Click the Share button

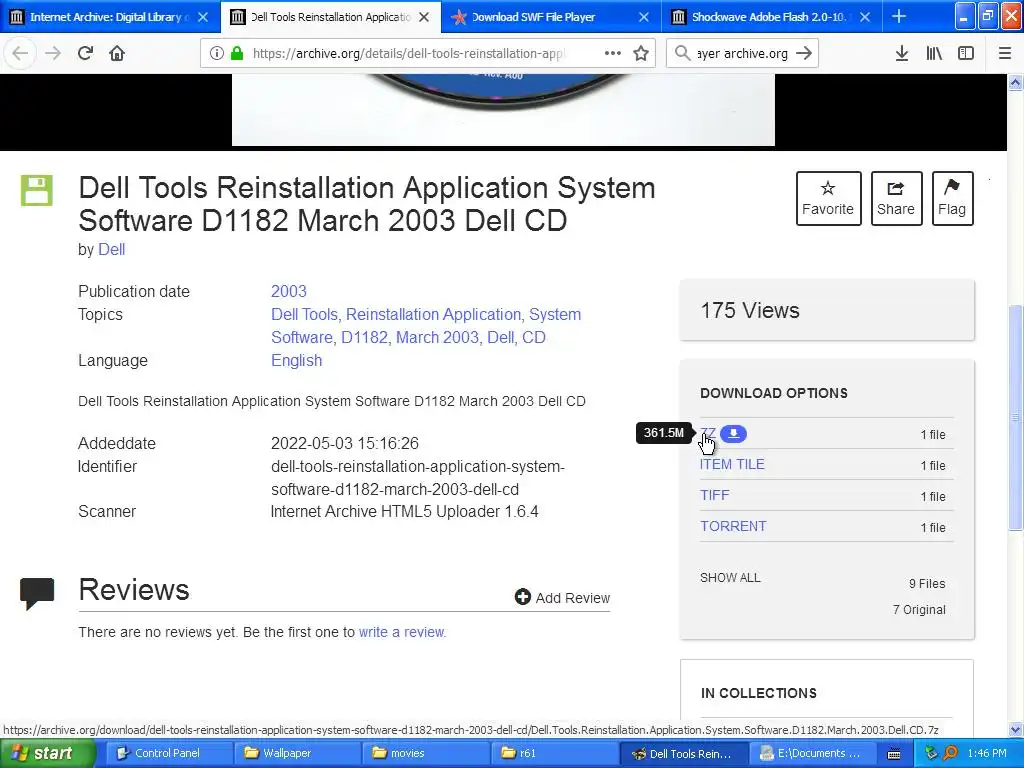pos(896,199)
